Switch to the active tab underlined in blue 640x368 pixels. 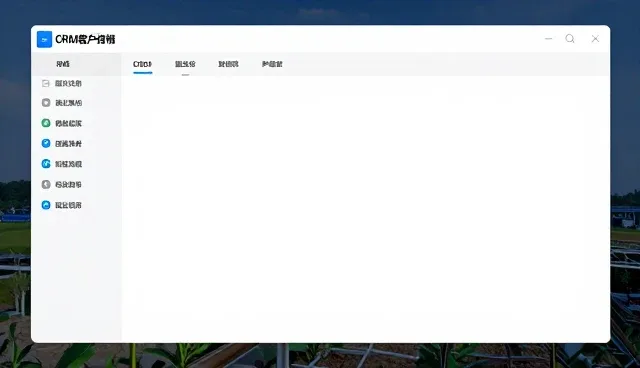142,64
